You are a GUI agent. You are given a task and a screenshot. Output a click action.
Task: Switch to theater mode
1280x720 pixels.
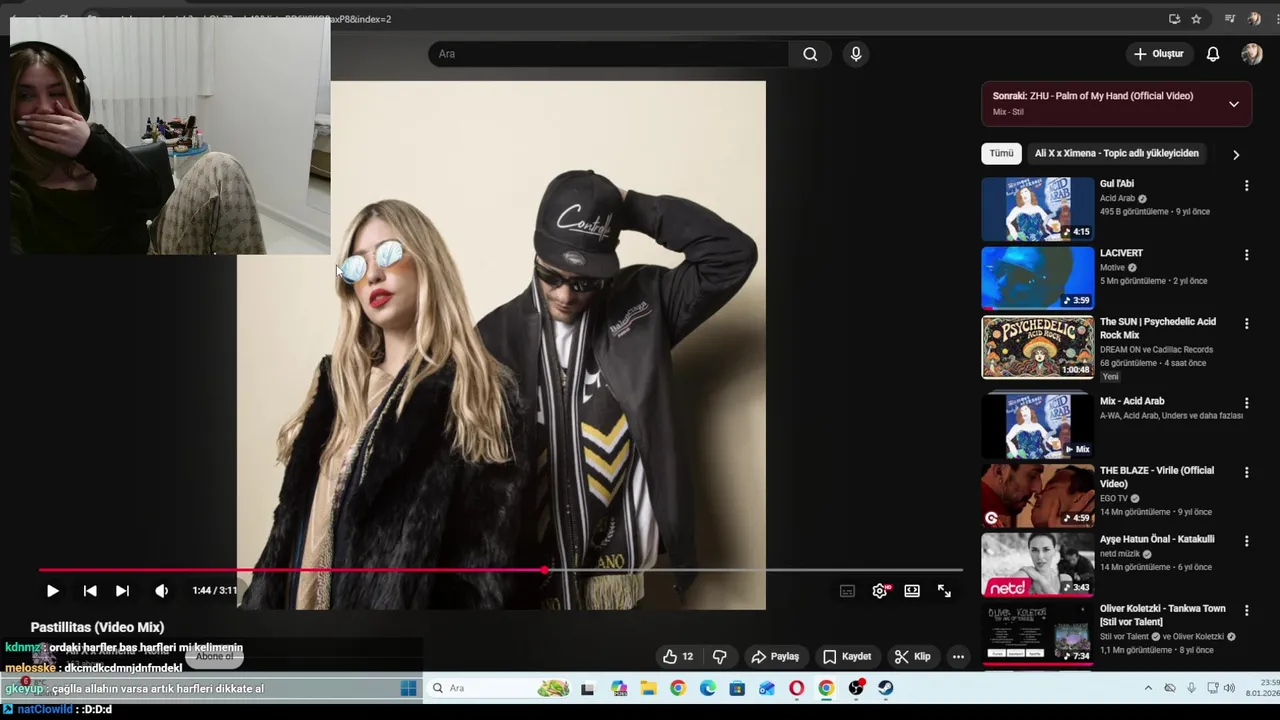(912, 591)
